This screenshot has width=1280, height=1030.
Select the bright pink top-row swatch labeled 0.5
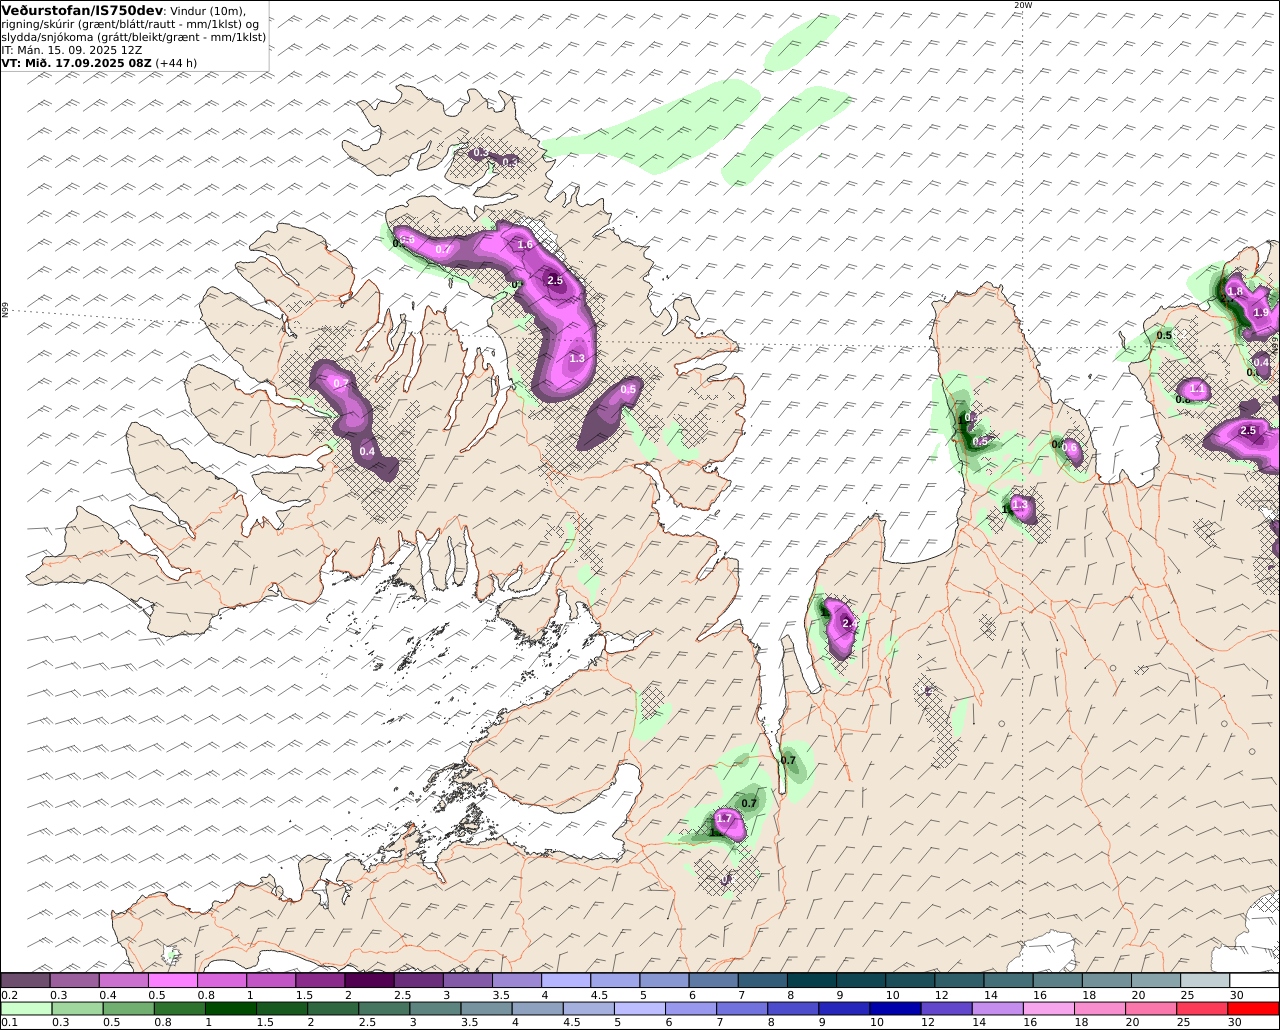click(x=173, y=981)
